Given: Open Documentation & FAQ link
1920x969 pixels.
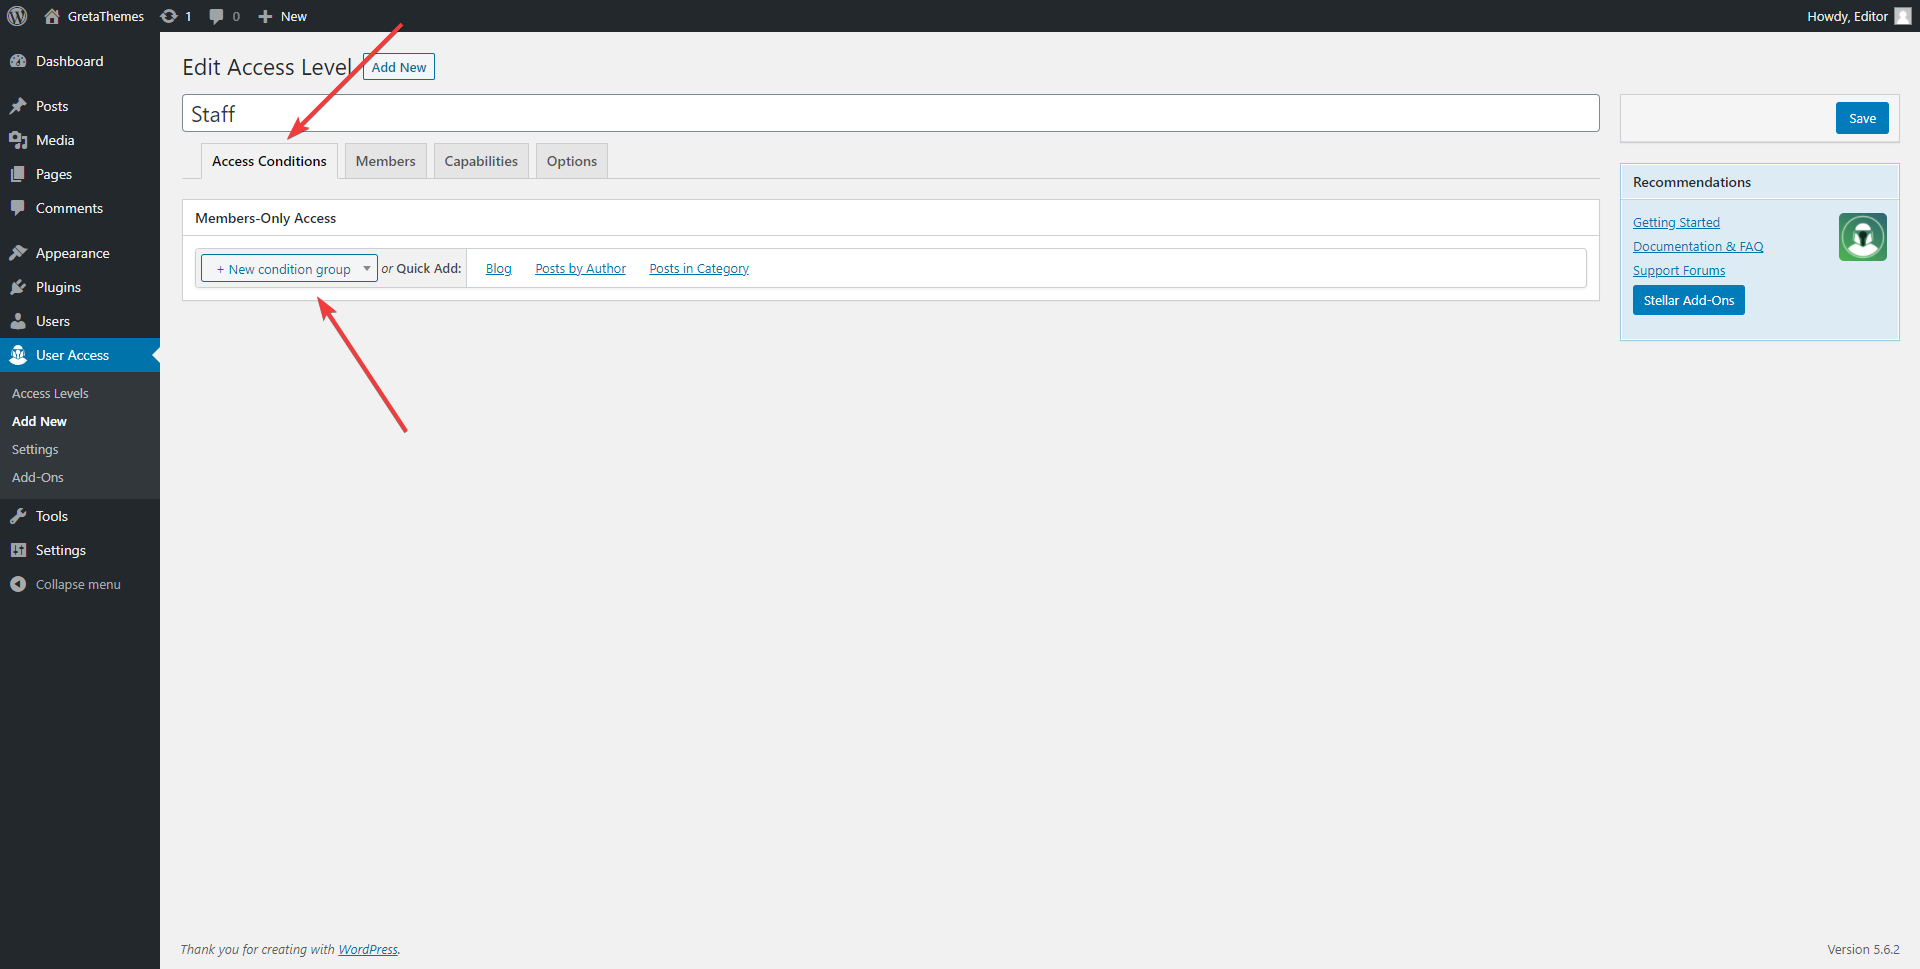Looking at the screenshot, I should tap(1698, 246).
